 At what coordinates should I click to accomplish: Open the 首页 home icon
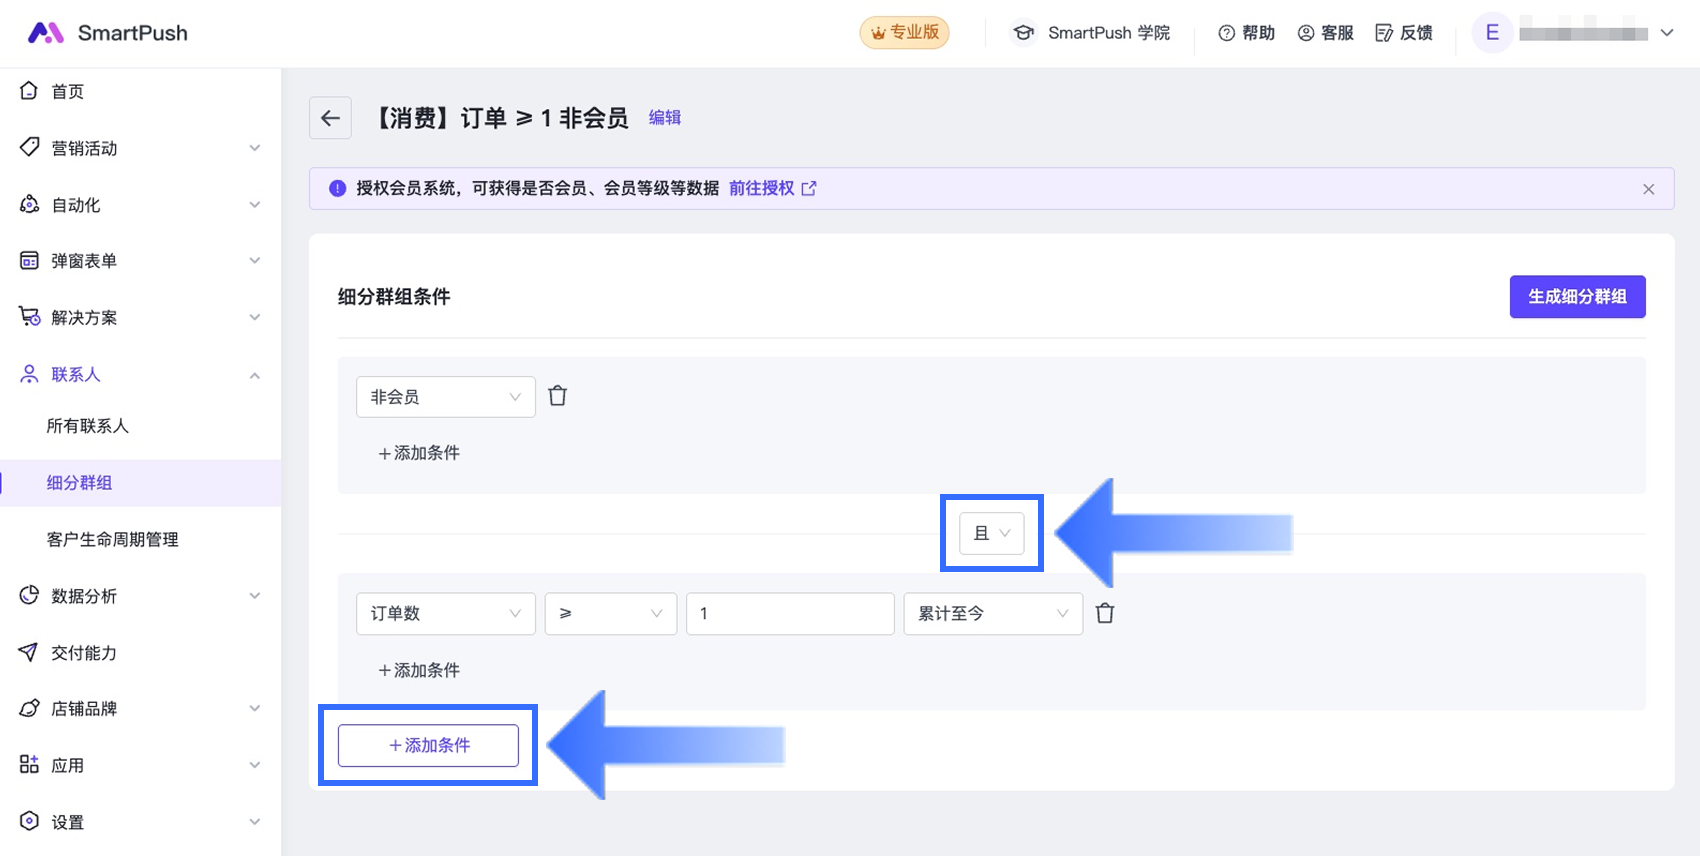(29, 91)
